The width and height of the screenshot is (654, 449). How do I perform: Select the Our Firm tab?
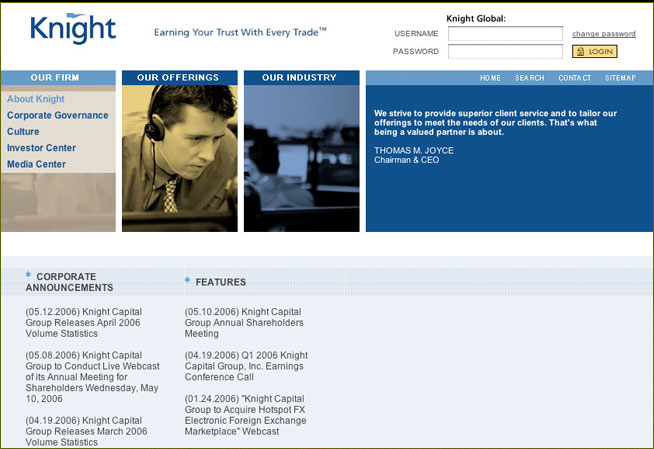[x=58, y=78]
